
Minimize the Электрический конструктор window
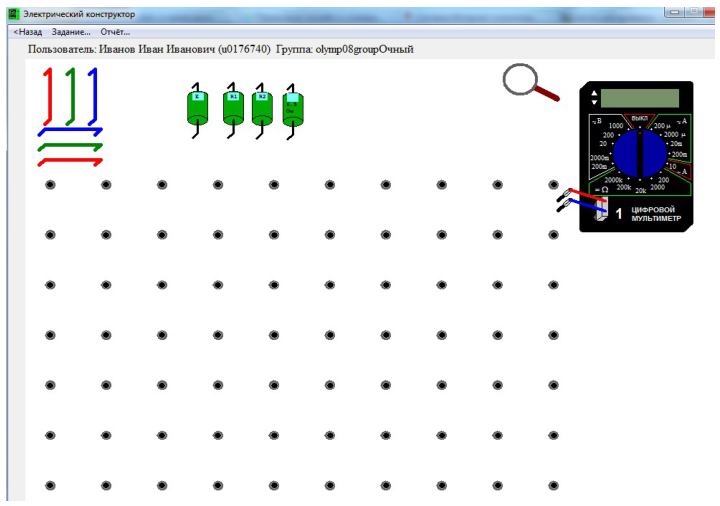(x=674, y=12)
